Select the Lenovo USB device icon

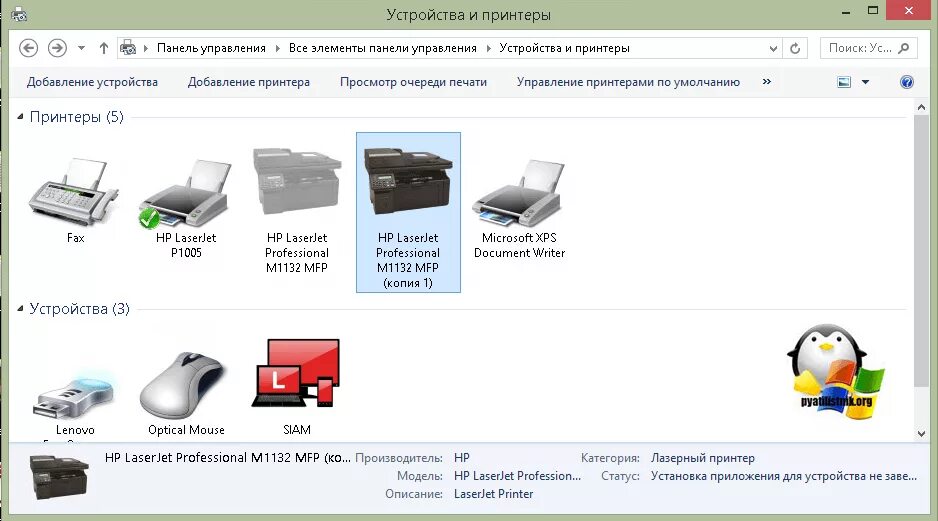[75, 396]
